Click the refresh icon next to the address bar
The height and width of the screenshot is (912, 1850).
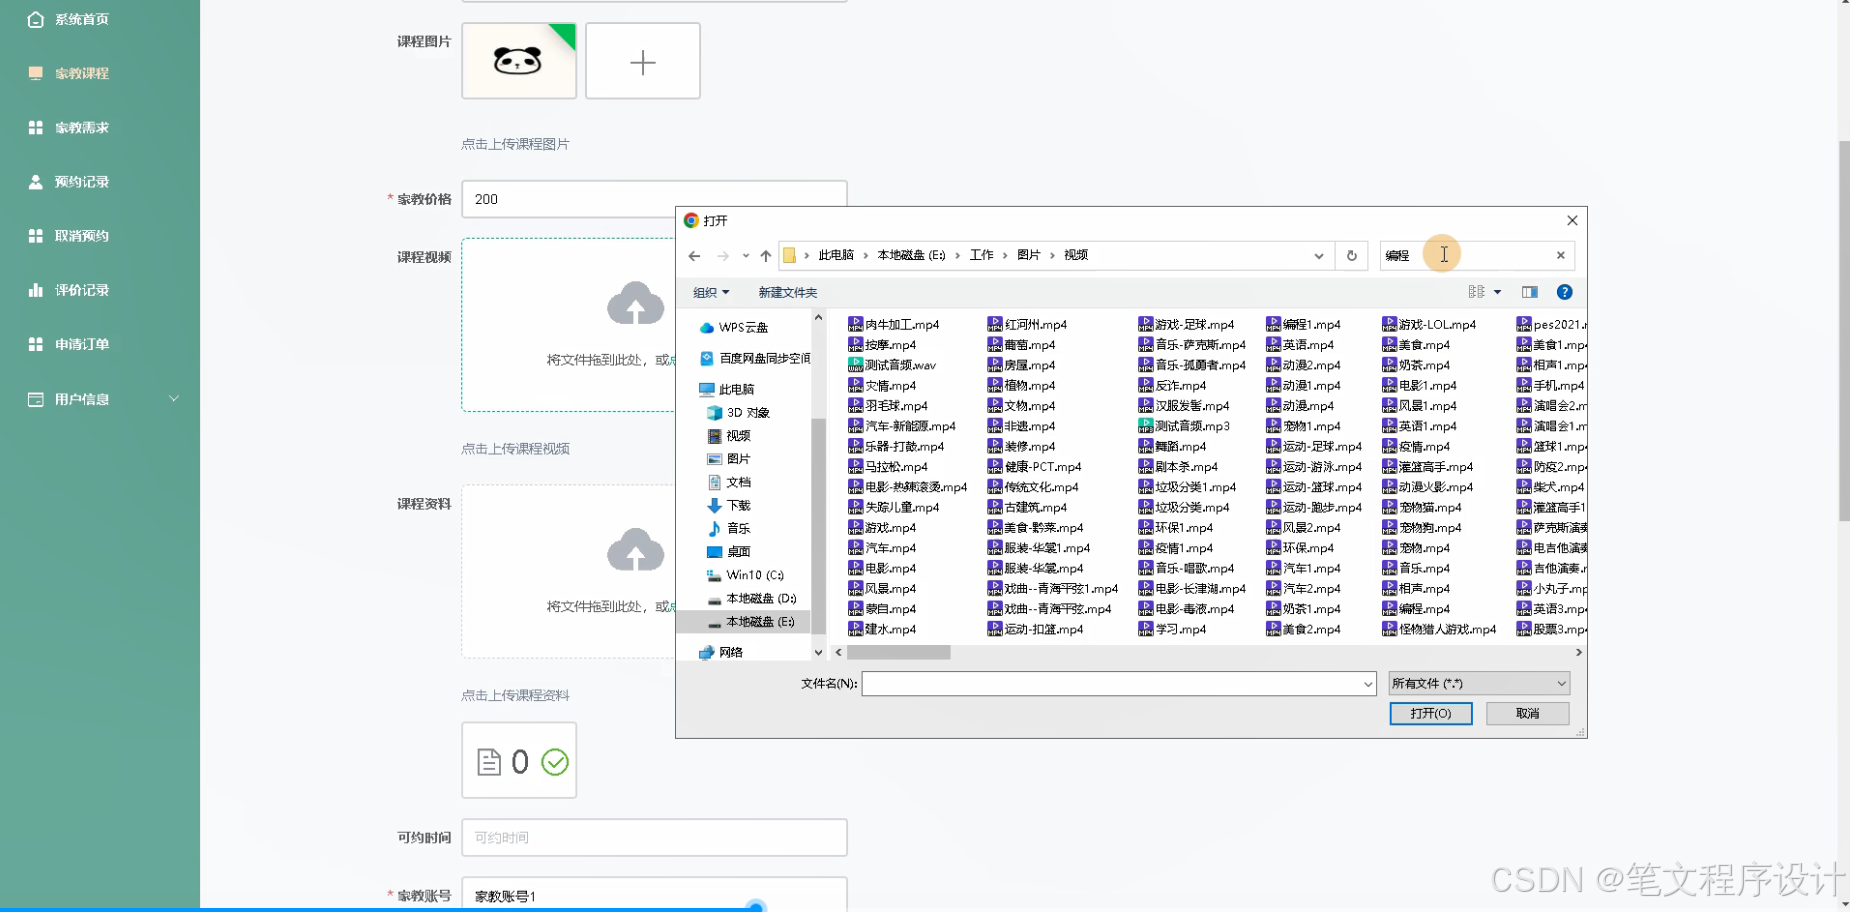[x=1352, y=255]
